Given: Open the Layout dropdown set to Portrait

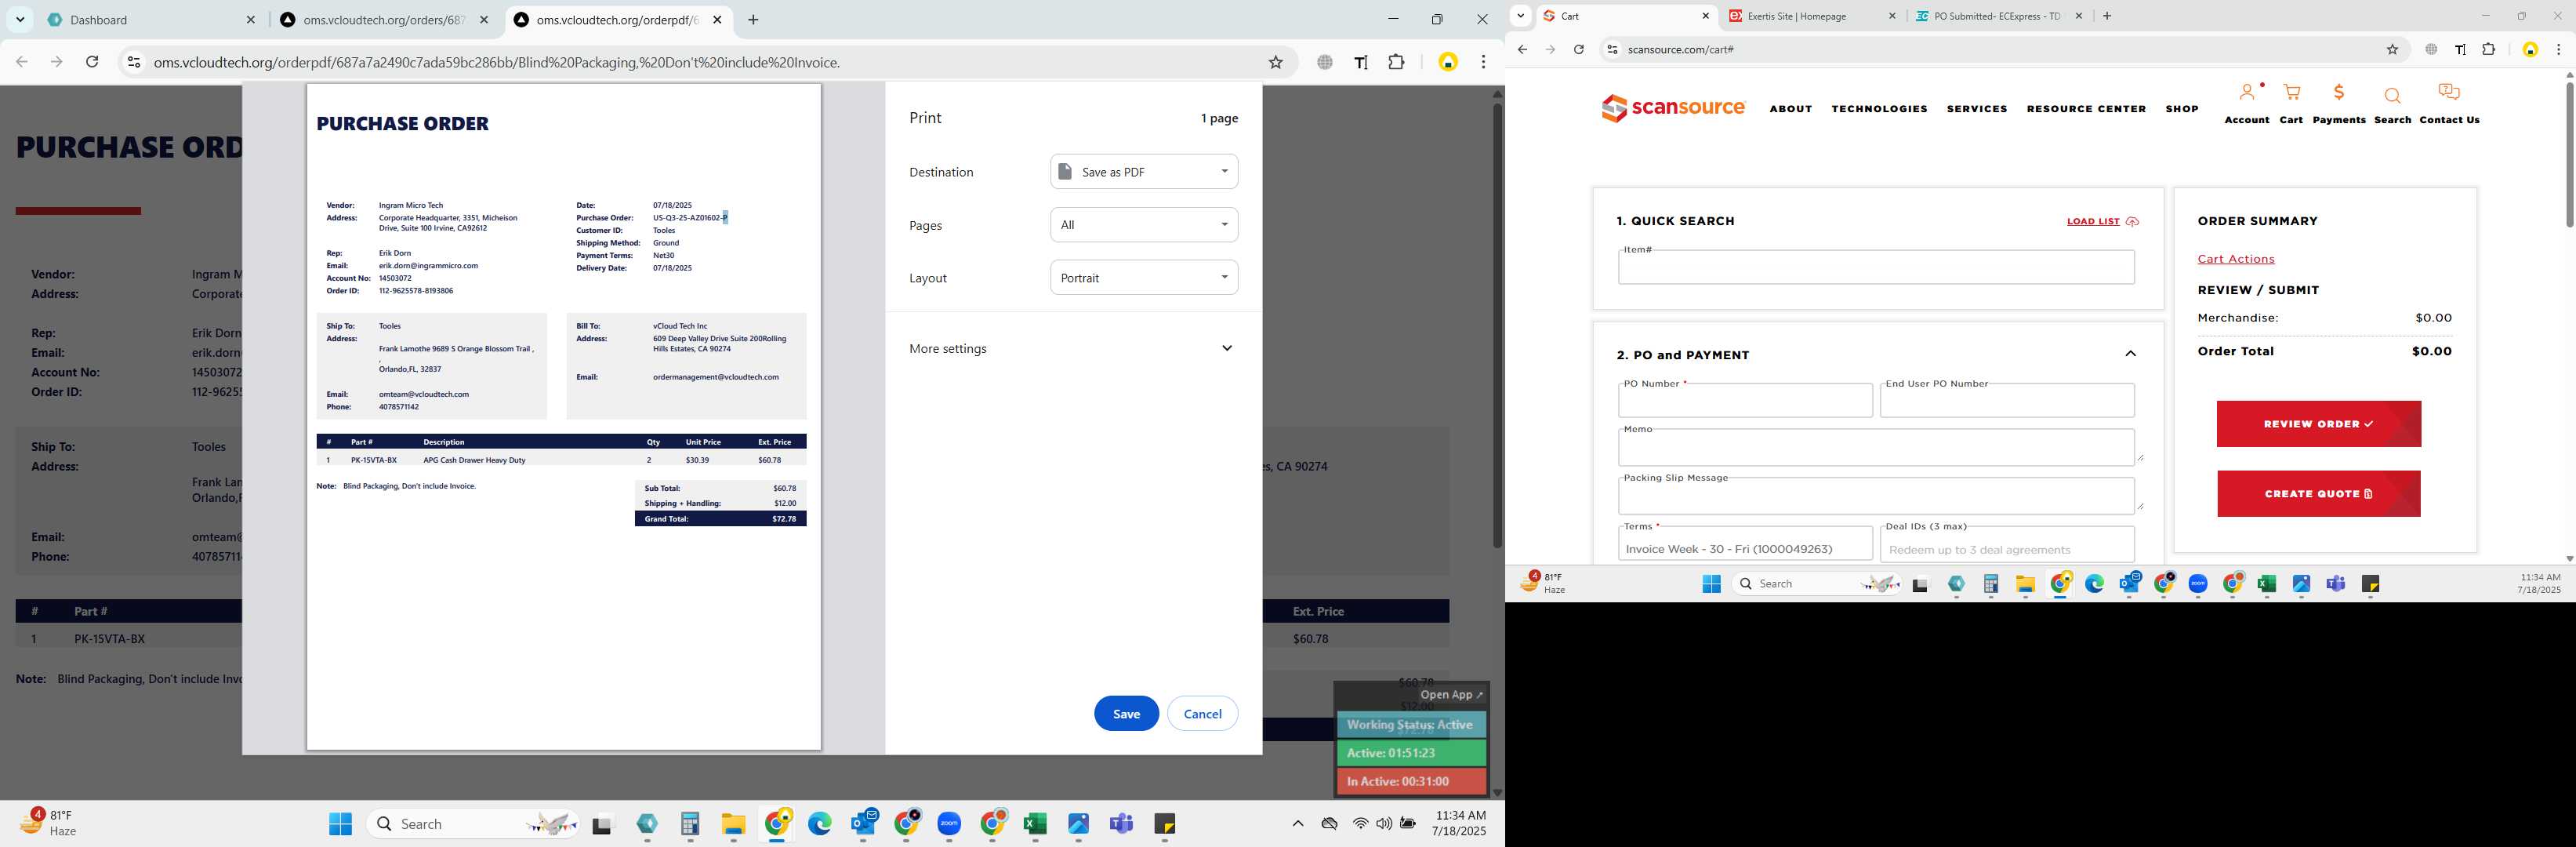Looking at the screenshot, I should pyautogui.click(x=1144, y=278).
